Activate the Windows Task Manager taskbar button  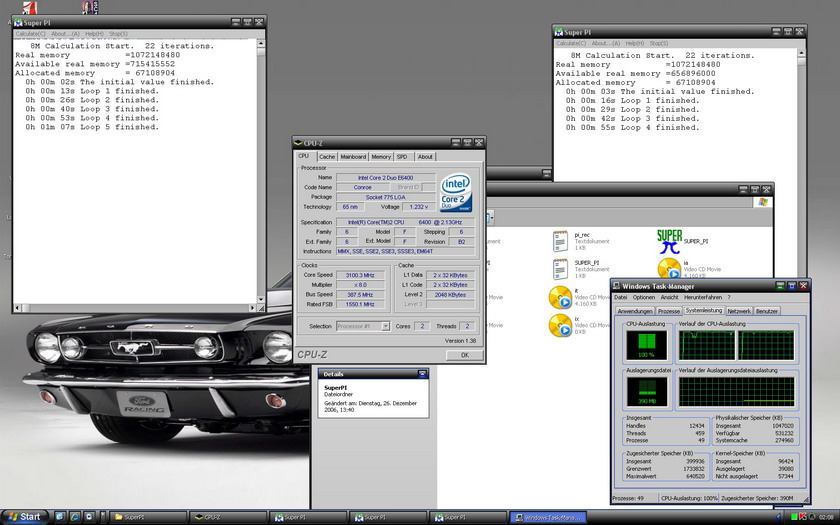pyautogui.click(x=548, y=518)
